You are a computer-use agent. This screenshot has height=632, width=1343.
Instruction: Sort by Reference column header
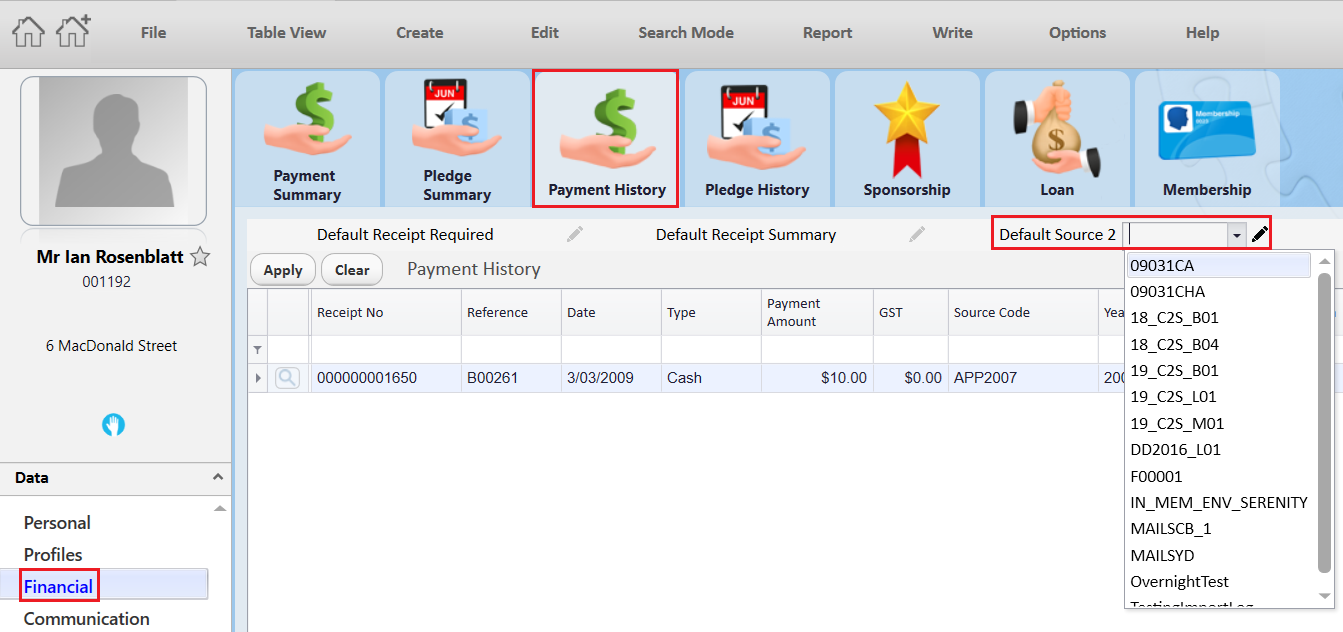click(511, 312)
